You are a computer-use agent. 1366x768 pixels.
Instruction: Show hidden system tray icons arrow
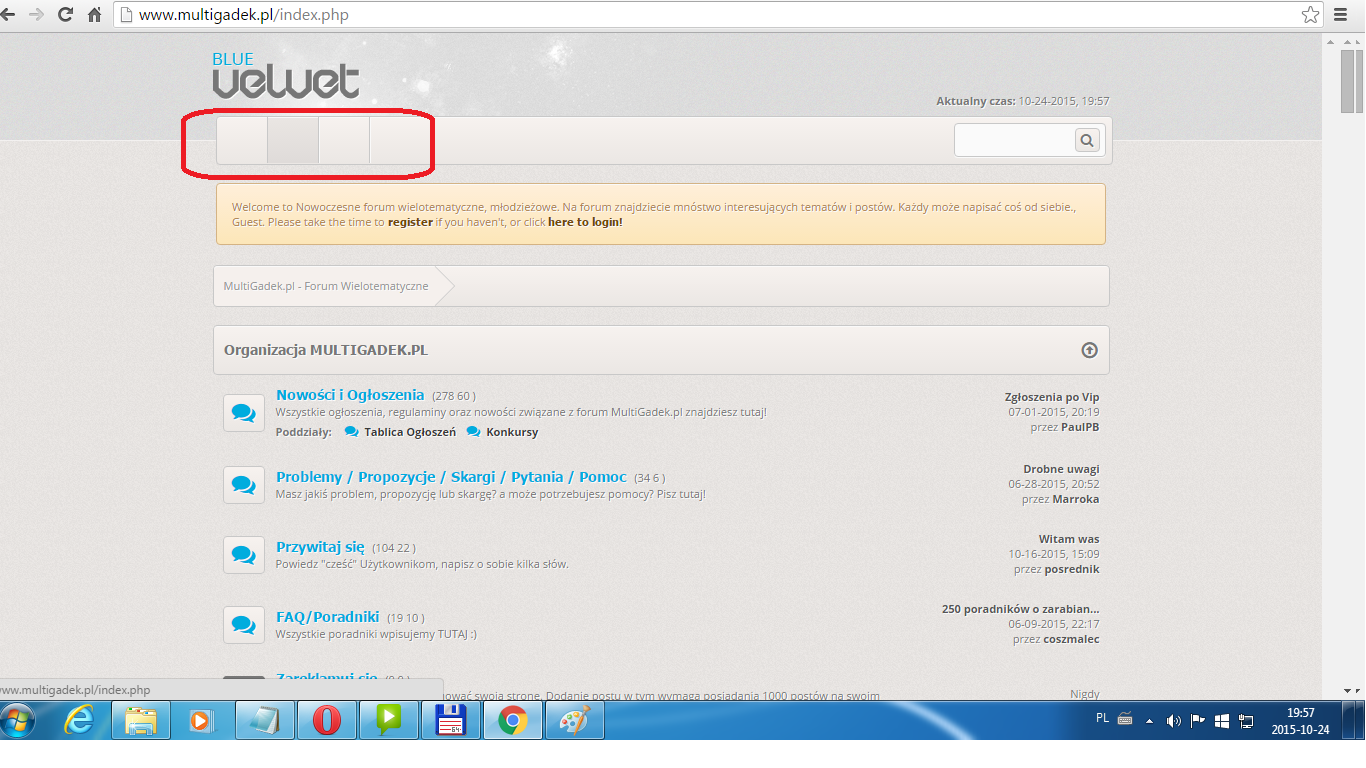click(1149, 720)
